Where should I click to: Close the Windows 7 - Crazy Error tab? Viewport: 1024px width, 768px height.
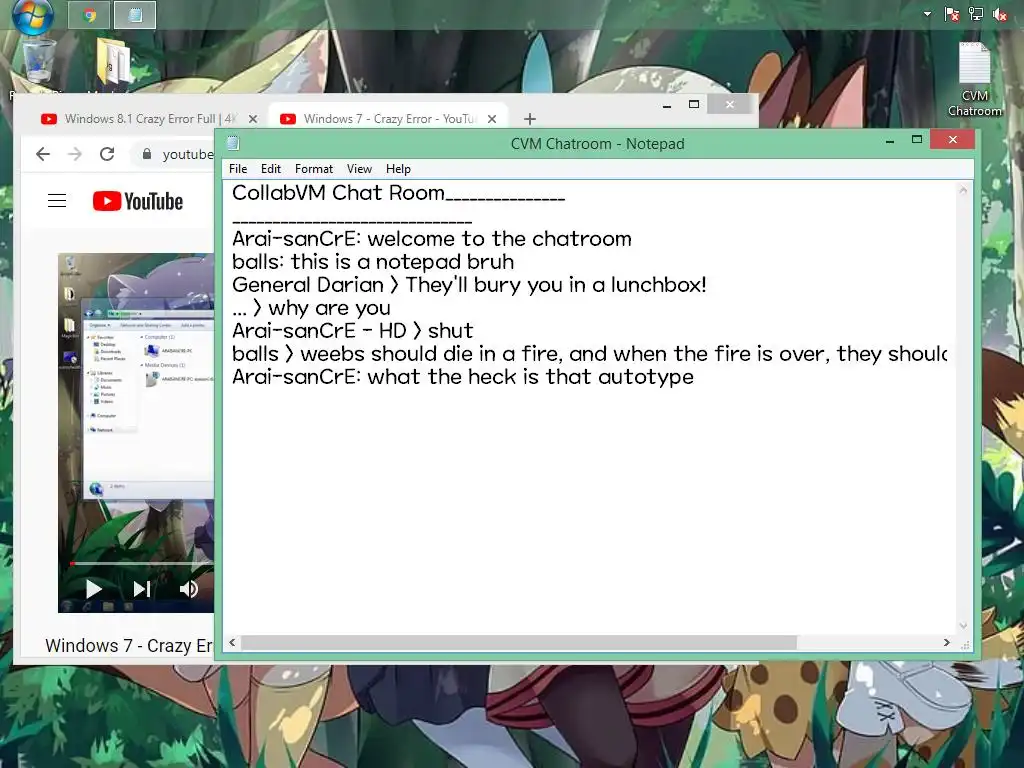(492, 119)
